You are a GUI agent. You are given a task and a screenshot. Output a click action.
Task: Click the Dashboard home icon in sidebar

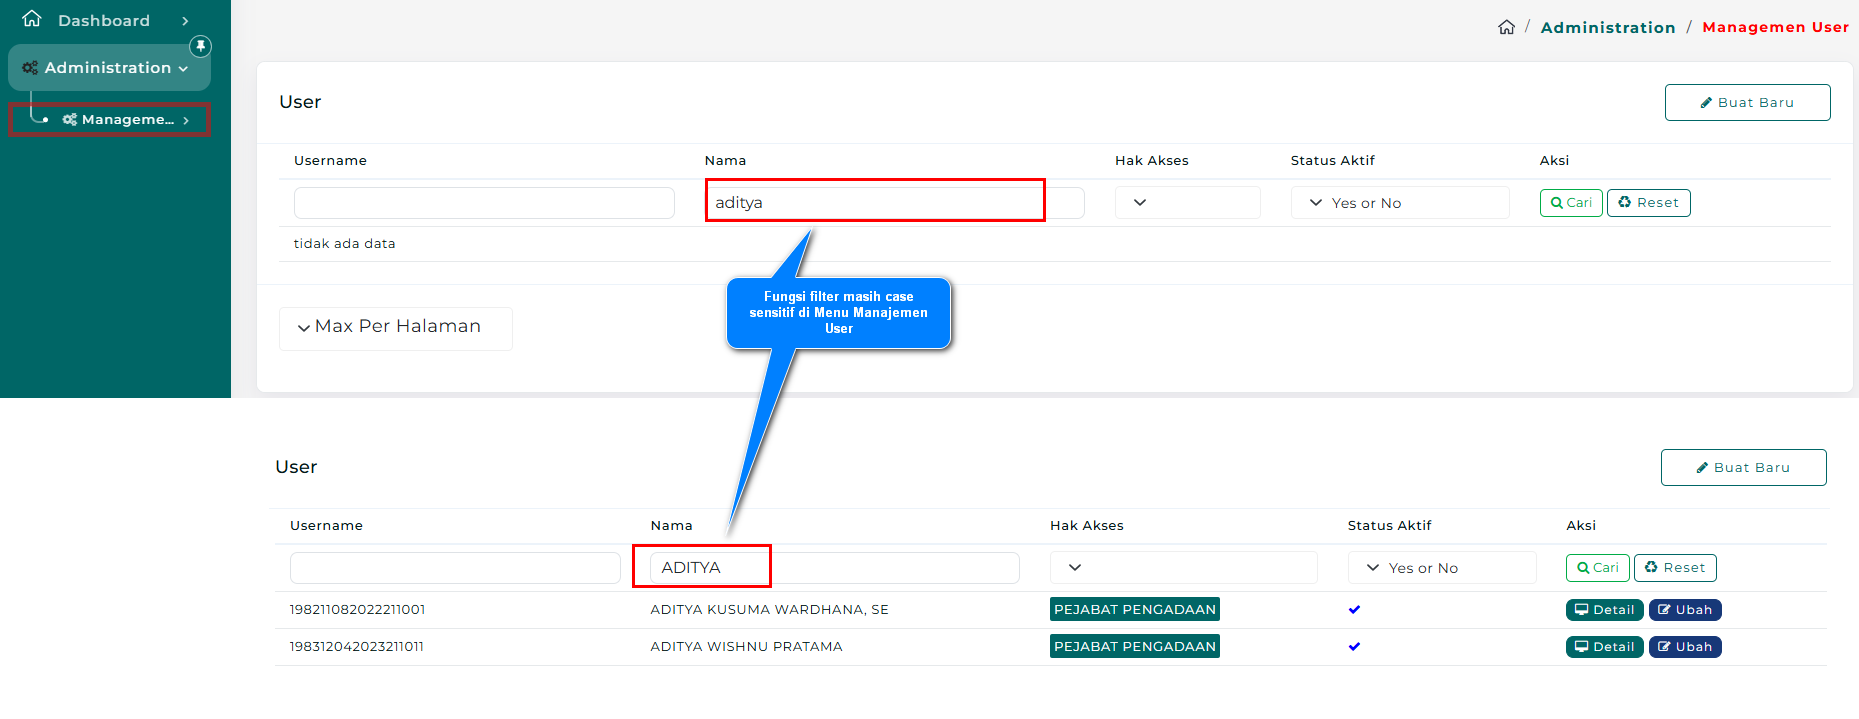(32, 19)
